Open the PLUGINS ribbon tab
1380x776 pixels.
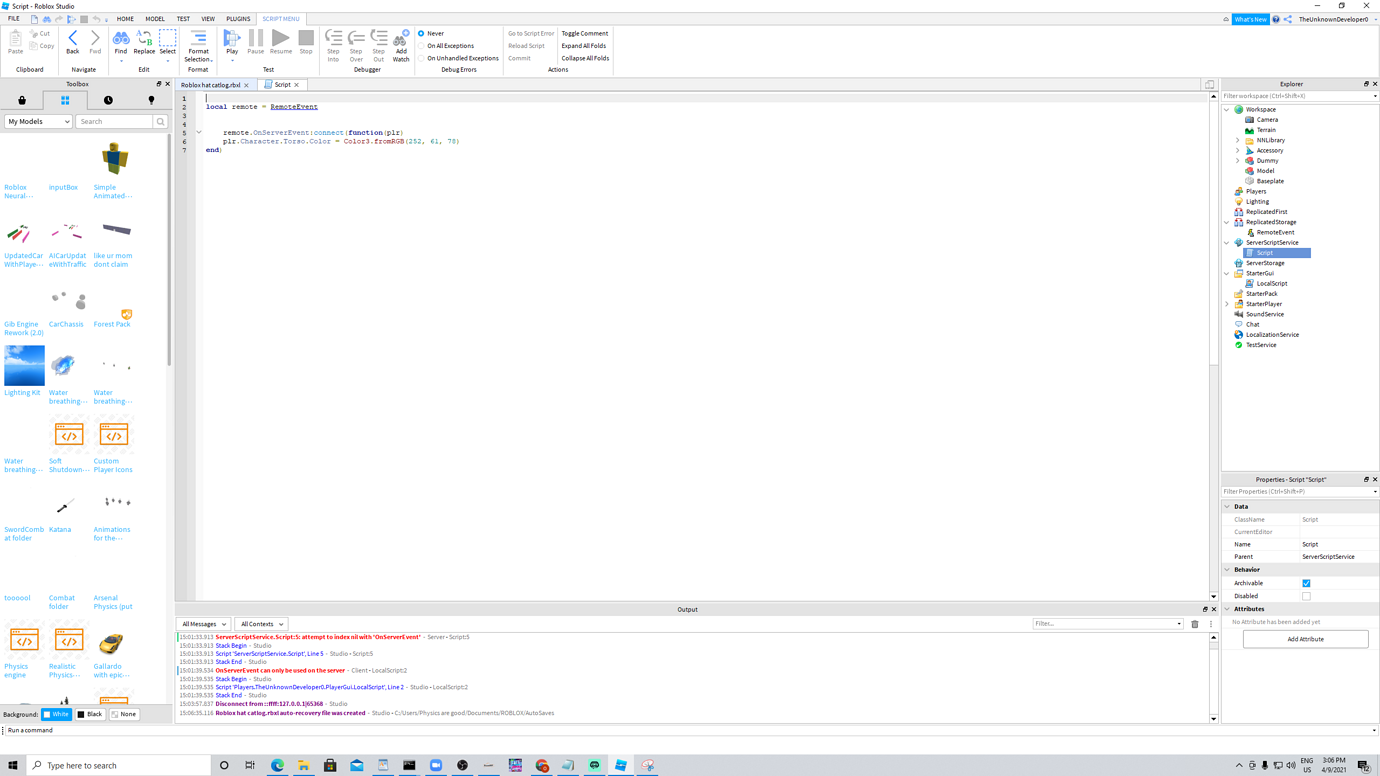point(238,19)
